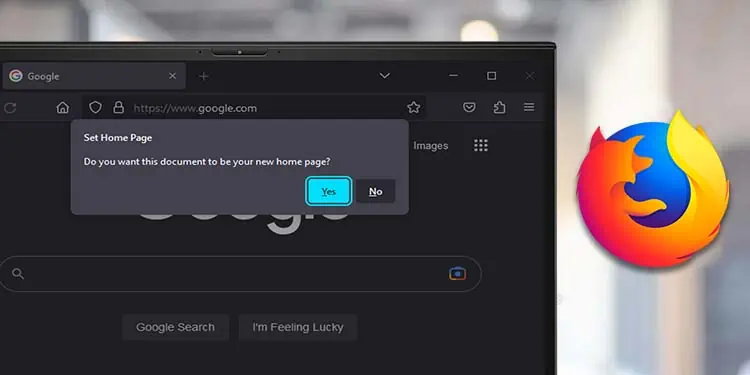Open the tracking protection shield

pos(96,108)
